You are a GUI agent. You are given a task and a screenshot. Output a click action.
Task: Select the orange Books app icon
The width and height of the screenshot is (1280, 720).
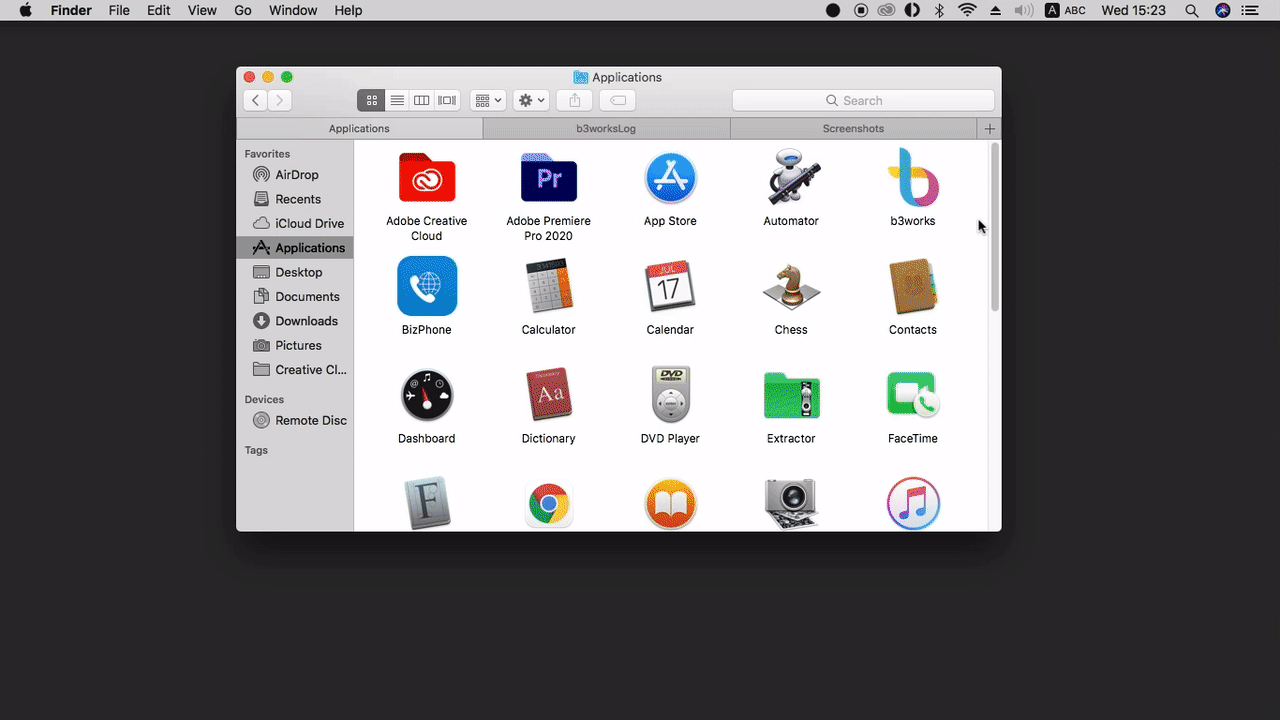pos(670,504)
